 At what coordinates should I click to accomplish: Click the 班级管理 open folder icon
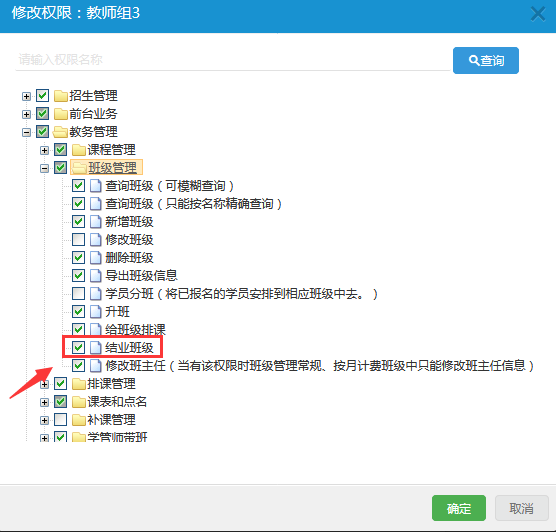point(79,168)
